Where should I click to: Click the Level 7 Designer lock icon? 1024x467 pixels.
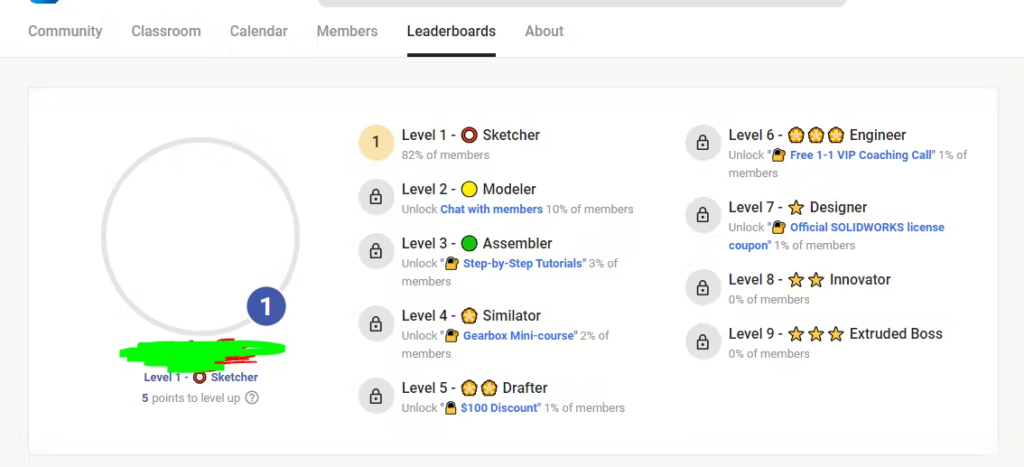(x=703, y=215)
